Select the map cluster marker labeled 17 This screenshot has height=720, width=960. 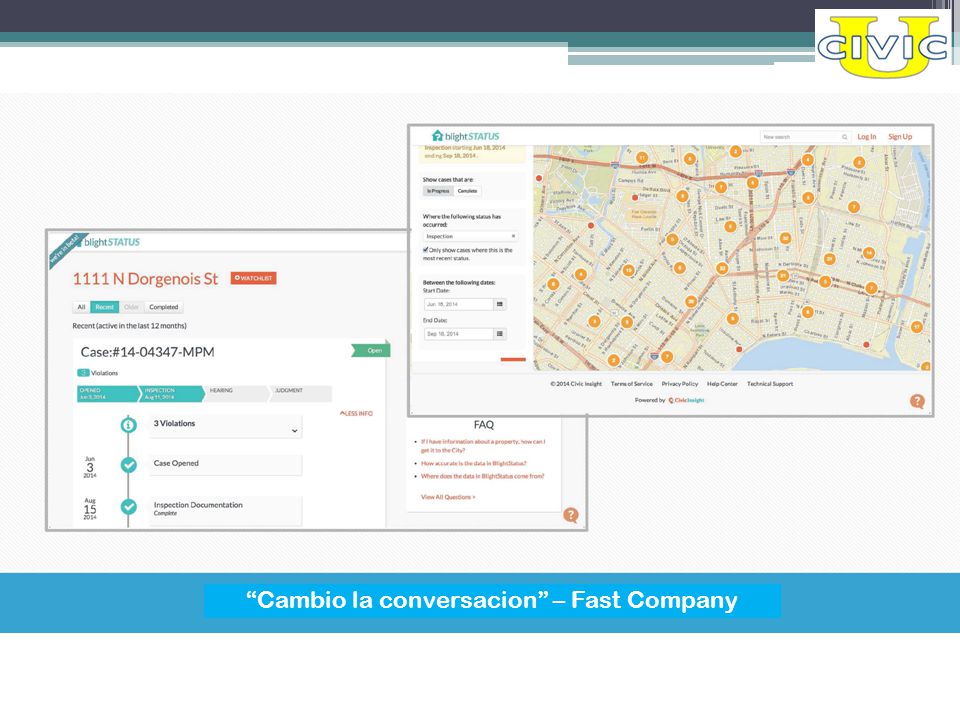917,327
